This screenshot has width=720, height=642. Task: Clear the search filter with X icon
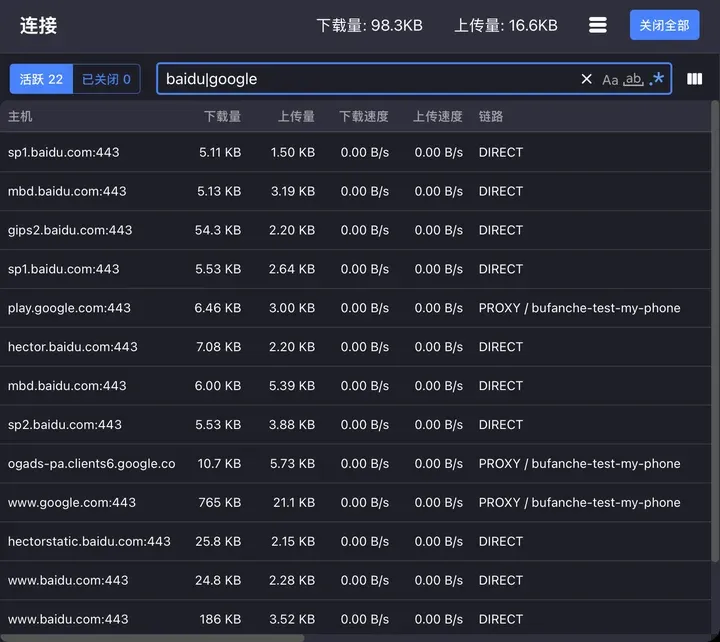tap(586, 79)
